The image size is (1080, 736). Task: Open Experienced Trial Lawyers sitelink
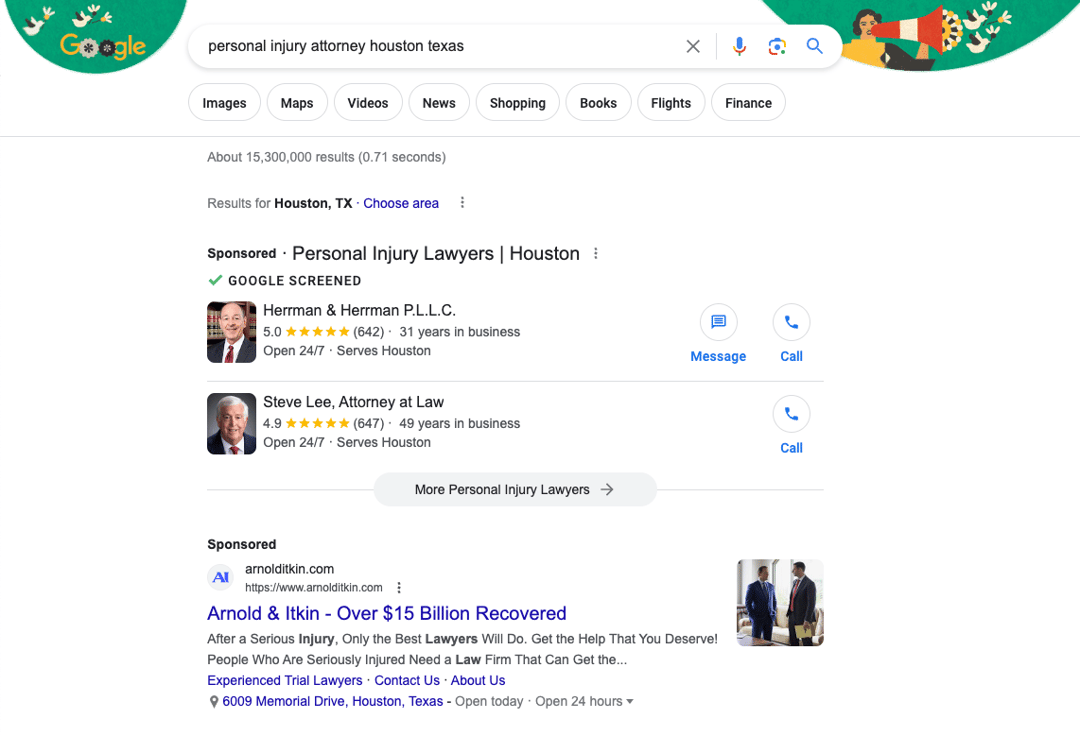(x=284, y=680)
